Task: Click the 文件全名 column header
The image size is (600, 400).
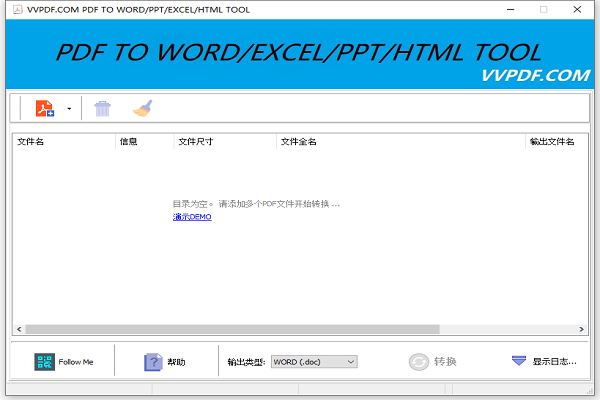Action: tap(401, 142)
